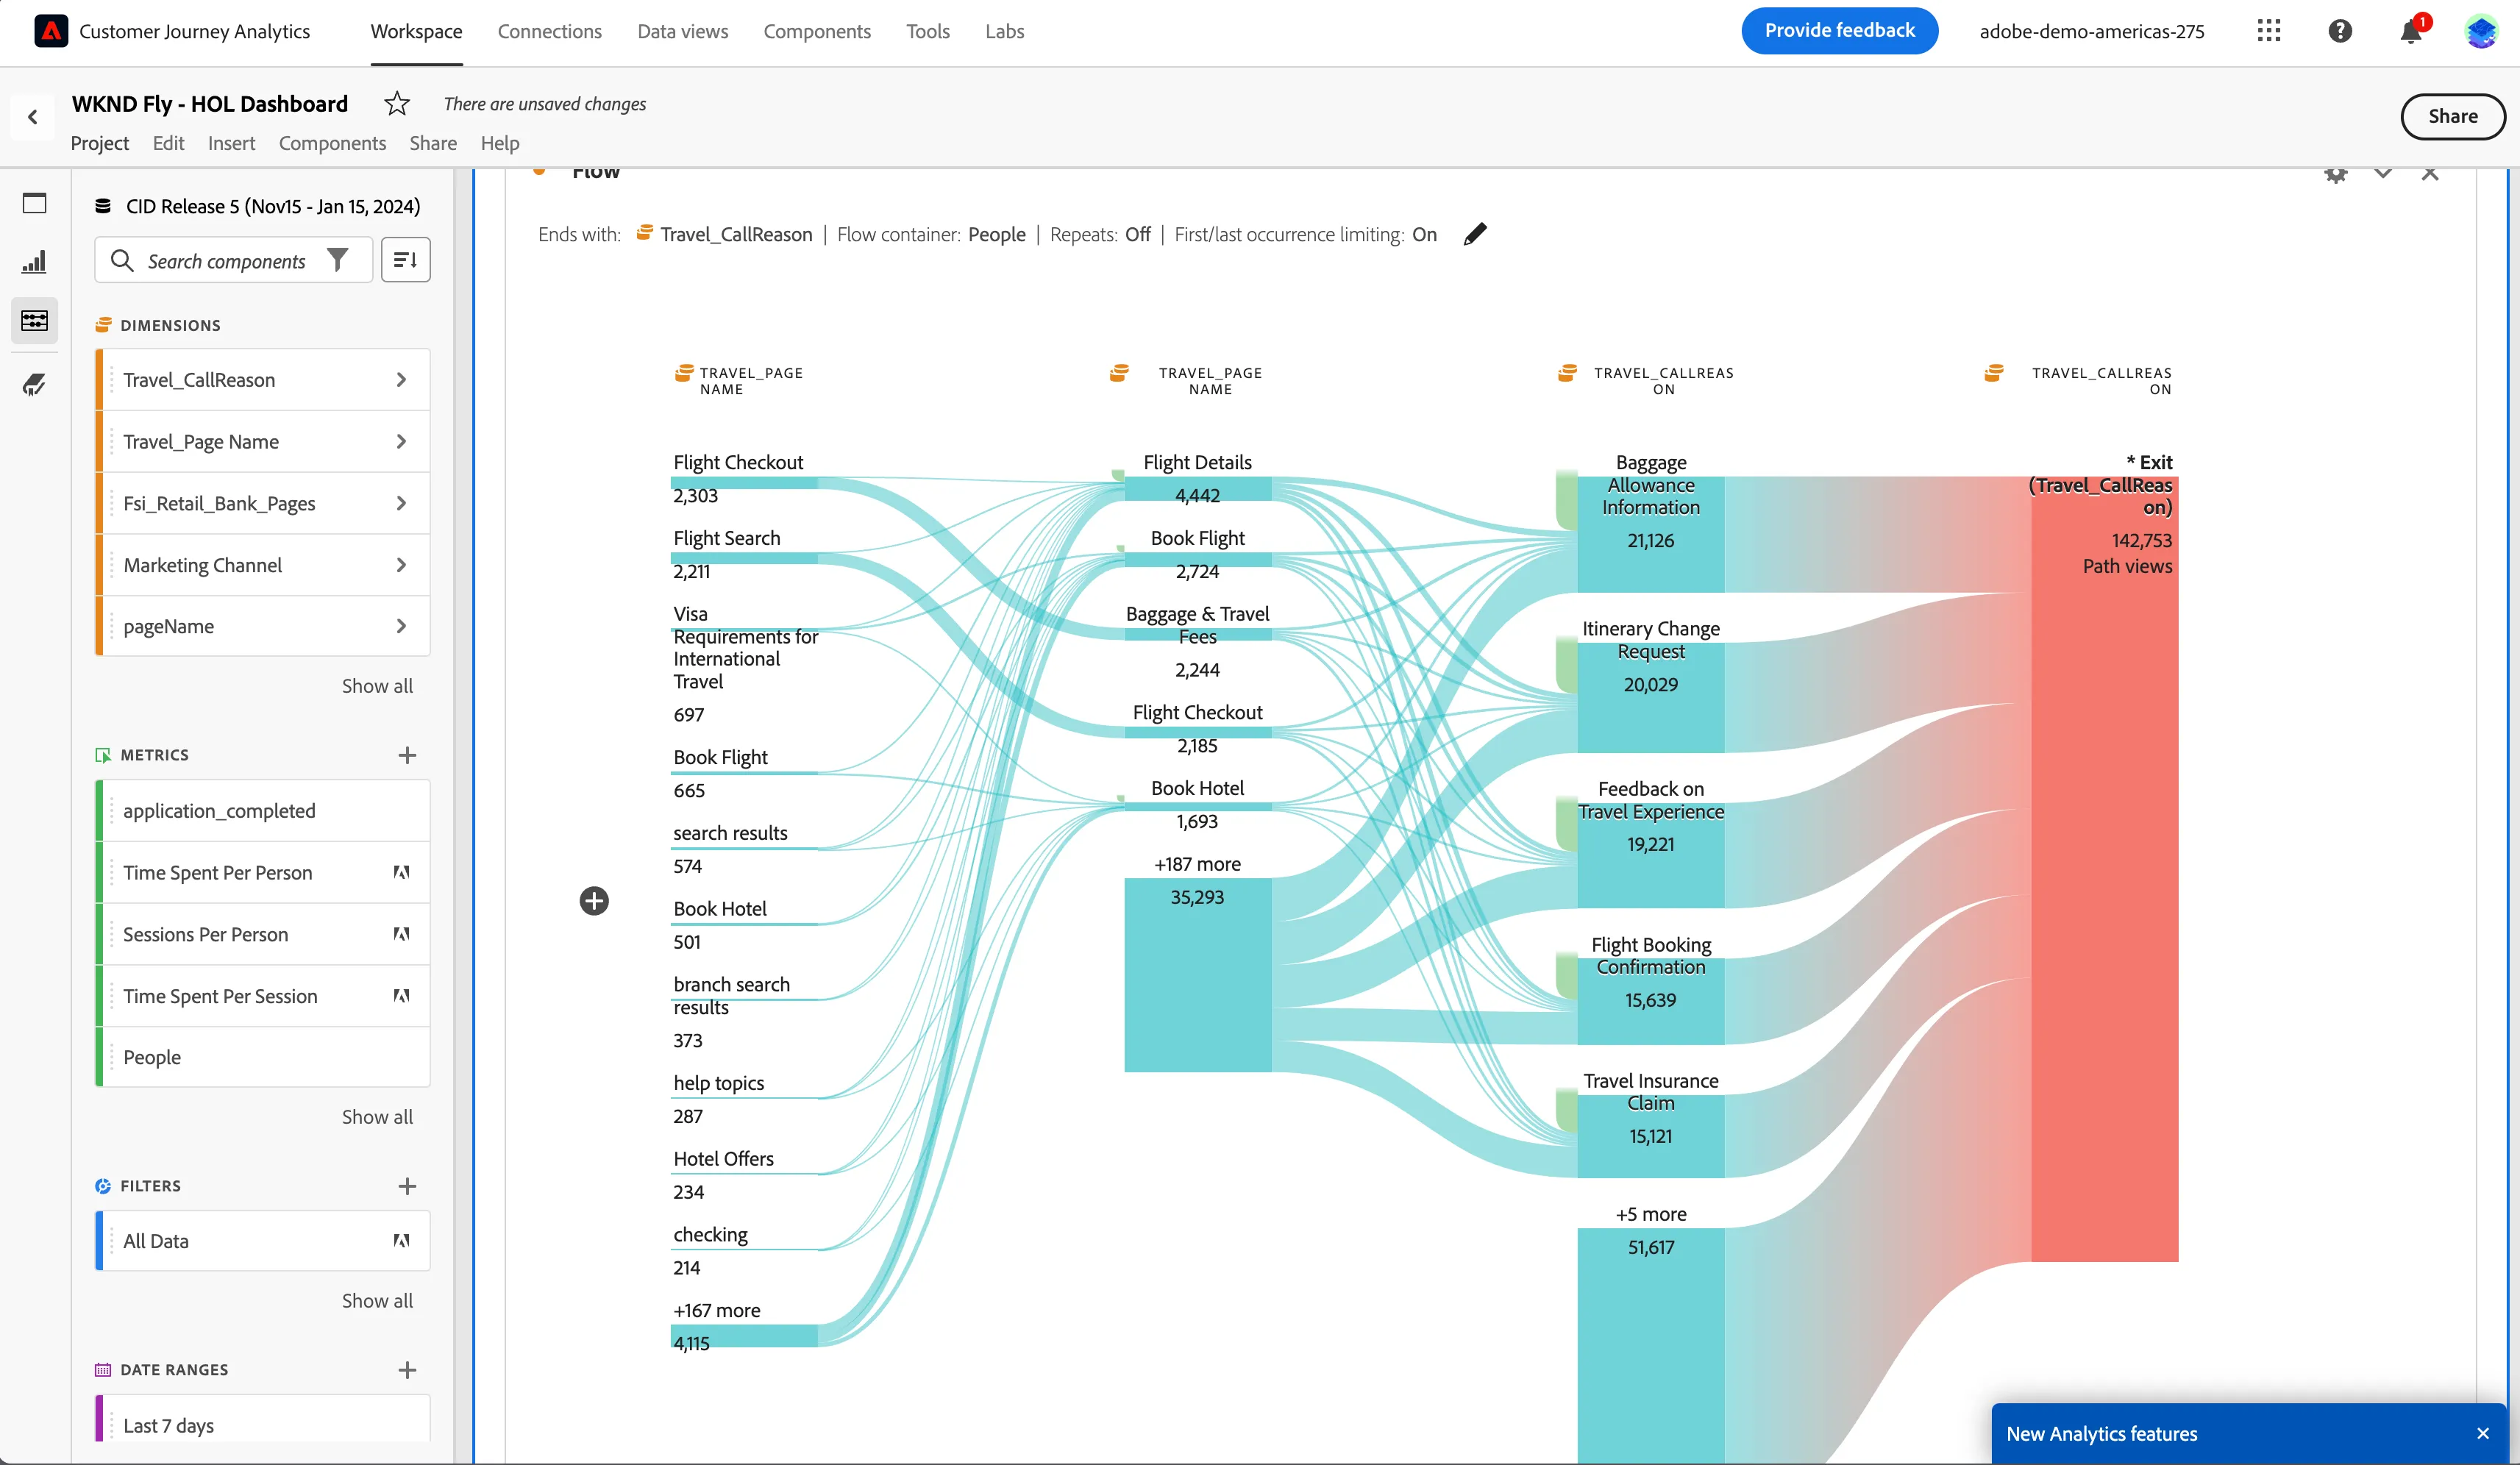Click the Provide feedback button

[1840, 31]
